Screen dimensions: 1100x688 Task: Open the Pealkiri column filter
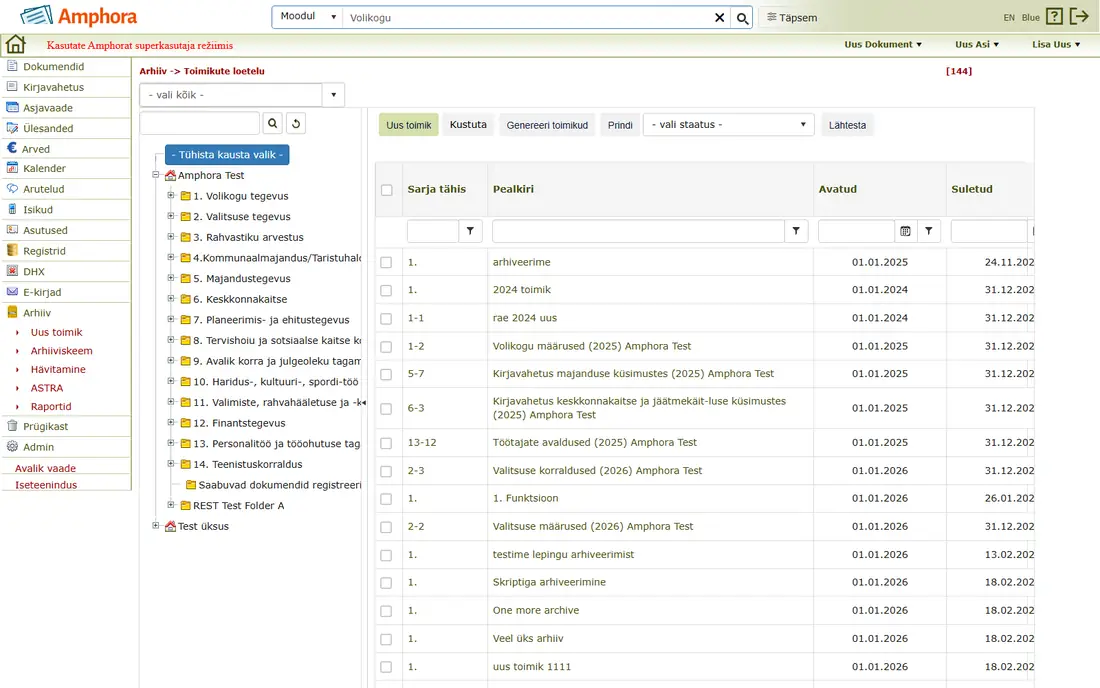coord(796,231)
